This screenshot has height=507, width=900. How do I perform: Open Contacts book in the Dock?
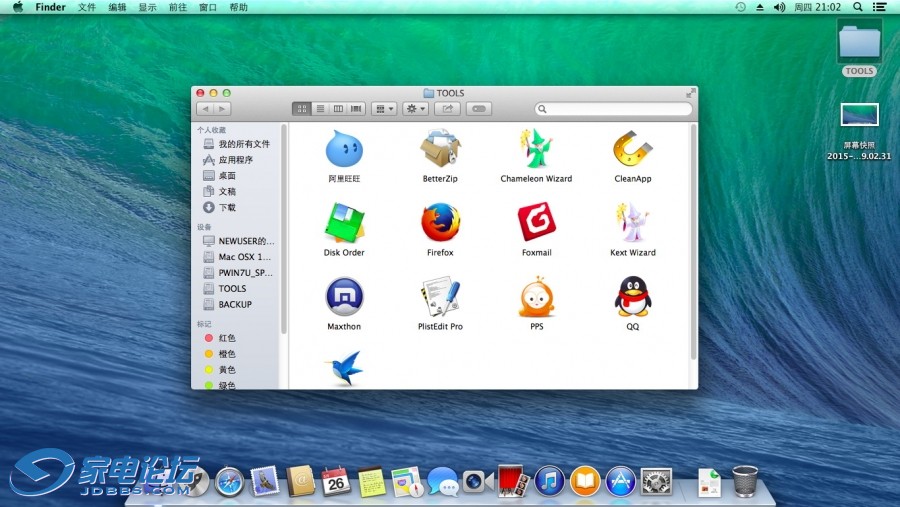[301, 481]
